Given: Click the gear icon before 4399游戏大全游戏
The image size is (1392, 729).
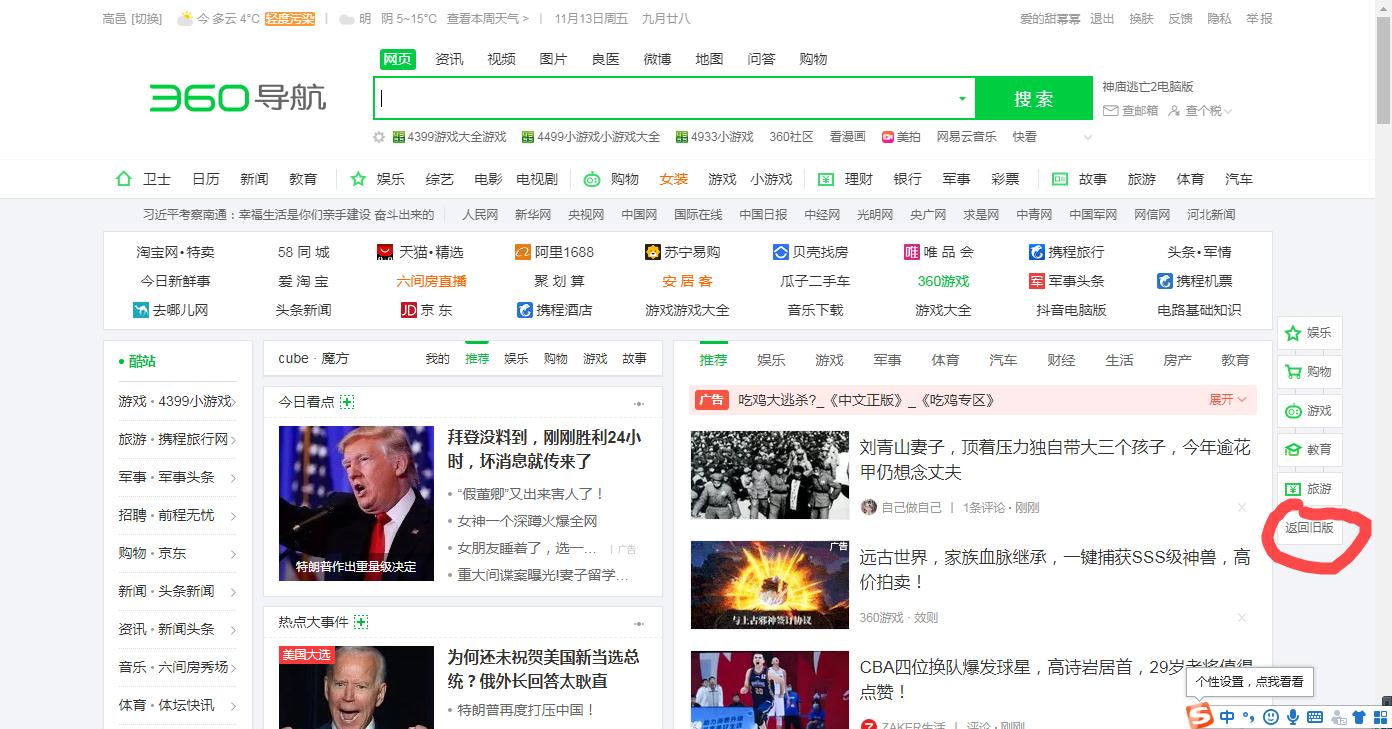Looking at the screenshot, I should point(379,137).
